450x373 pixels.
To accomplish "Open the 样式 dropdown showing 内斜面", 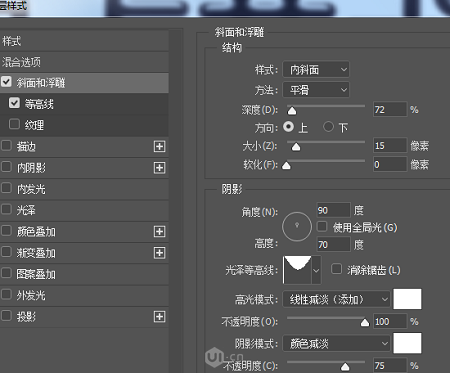I will pyautogui.click(x=316, y=69).
